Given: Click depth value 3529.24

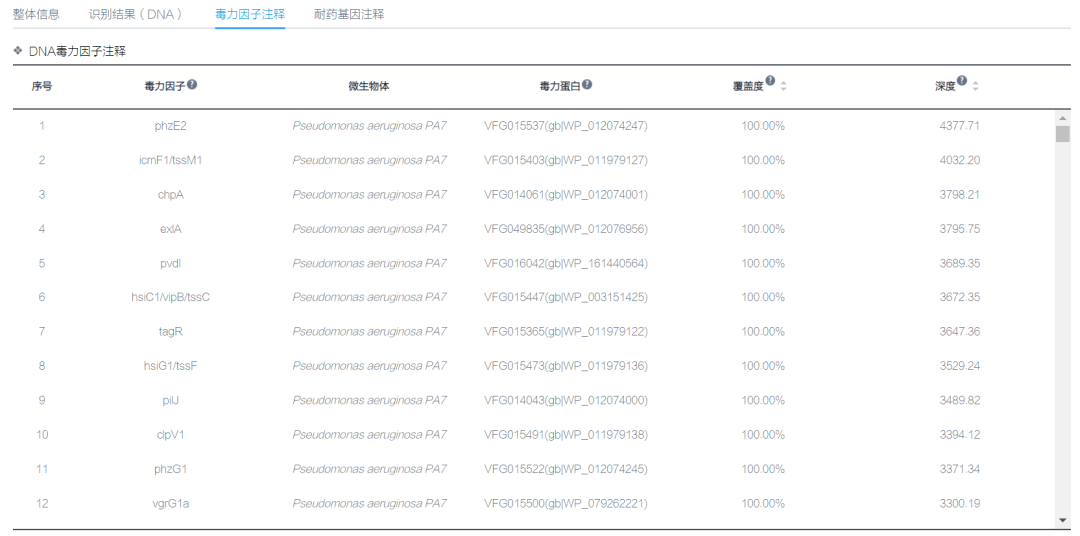Looking at the screenshot, I should click(959, 366).
